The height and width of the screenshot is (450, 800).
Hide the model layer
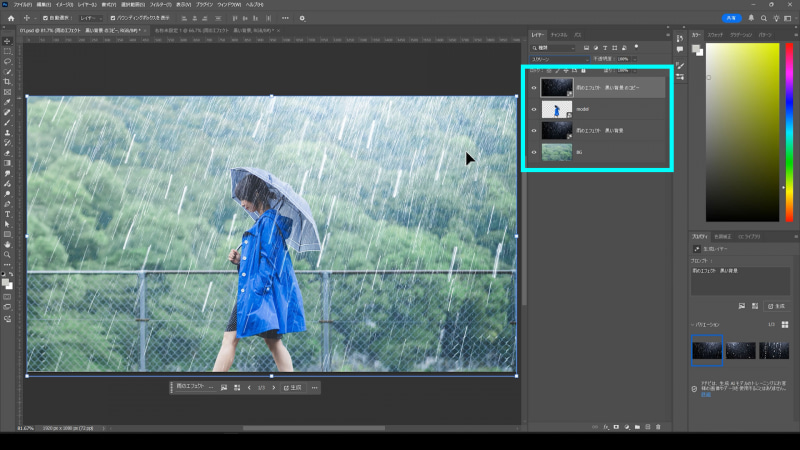534,109
